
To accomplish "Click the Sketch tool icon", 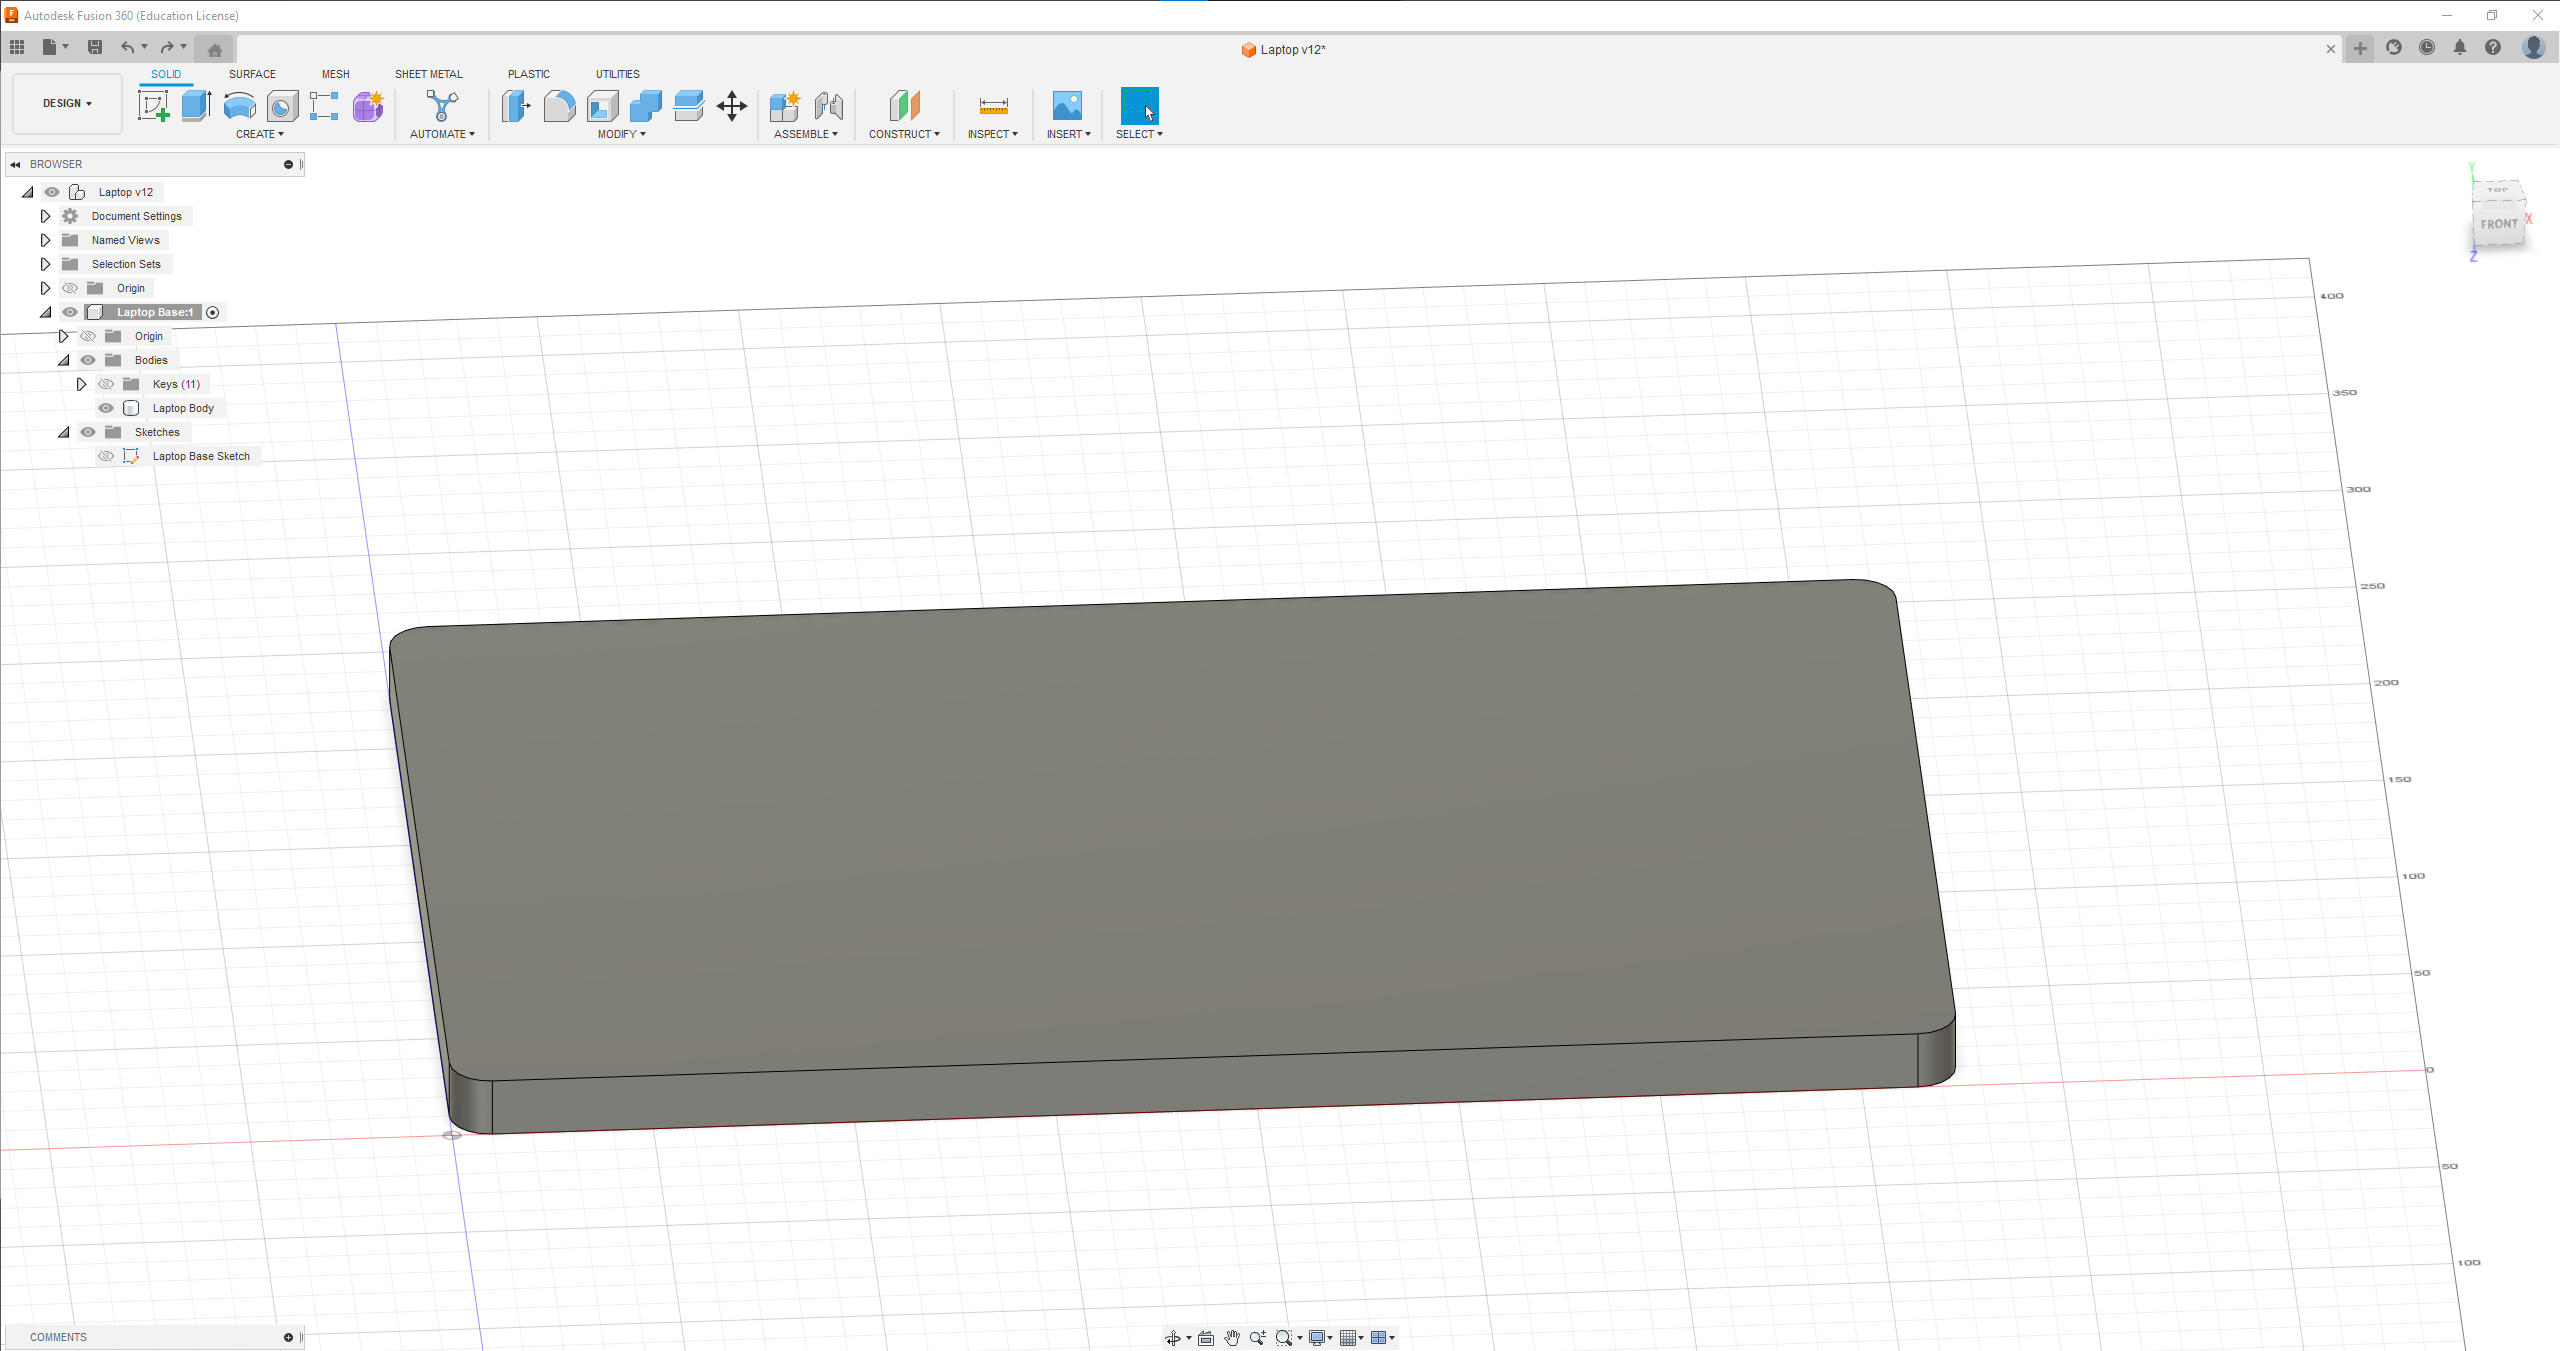I will coord(152,107).
